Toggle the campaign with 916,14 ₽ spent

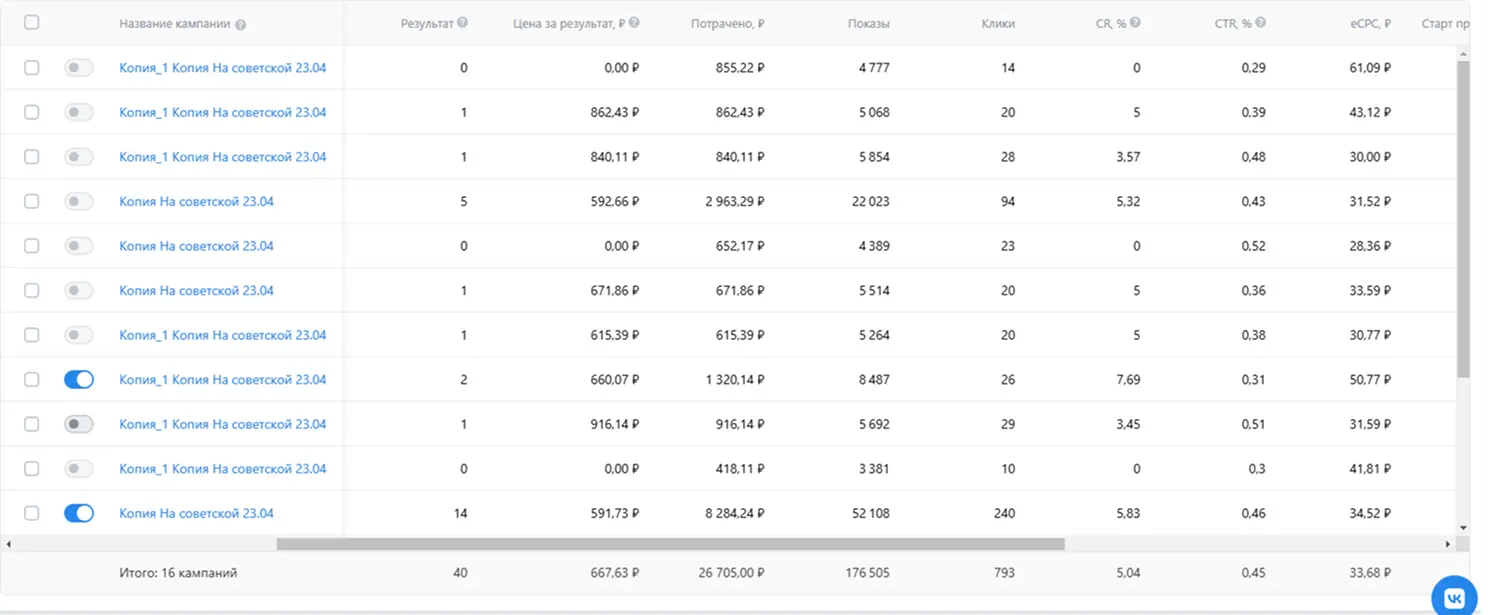(x=79, y=424)
